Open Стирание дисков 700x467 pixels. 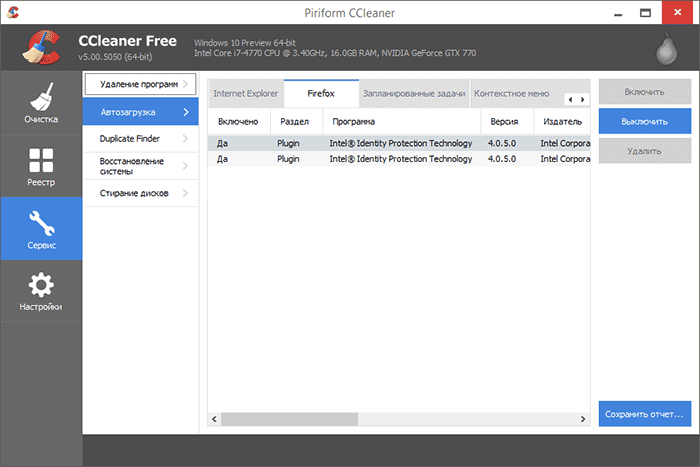[140, 193]
